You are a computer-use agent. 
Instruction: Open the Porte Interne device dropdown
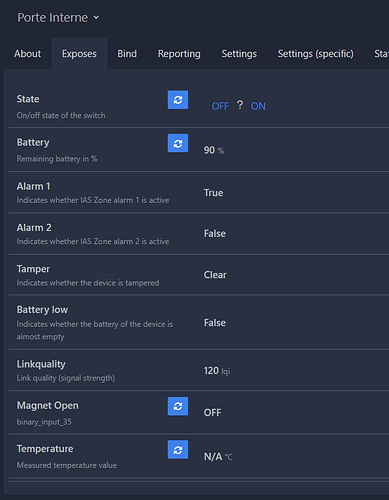58,17
